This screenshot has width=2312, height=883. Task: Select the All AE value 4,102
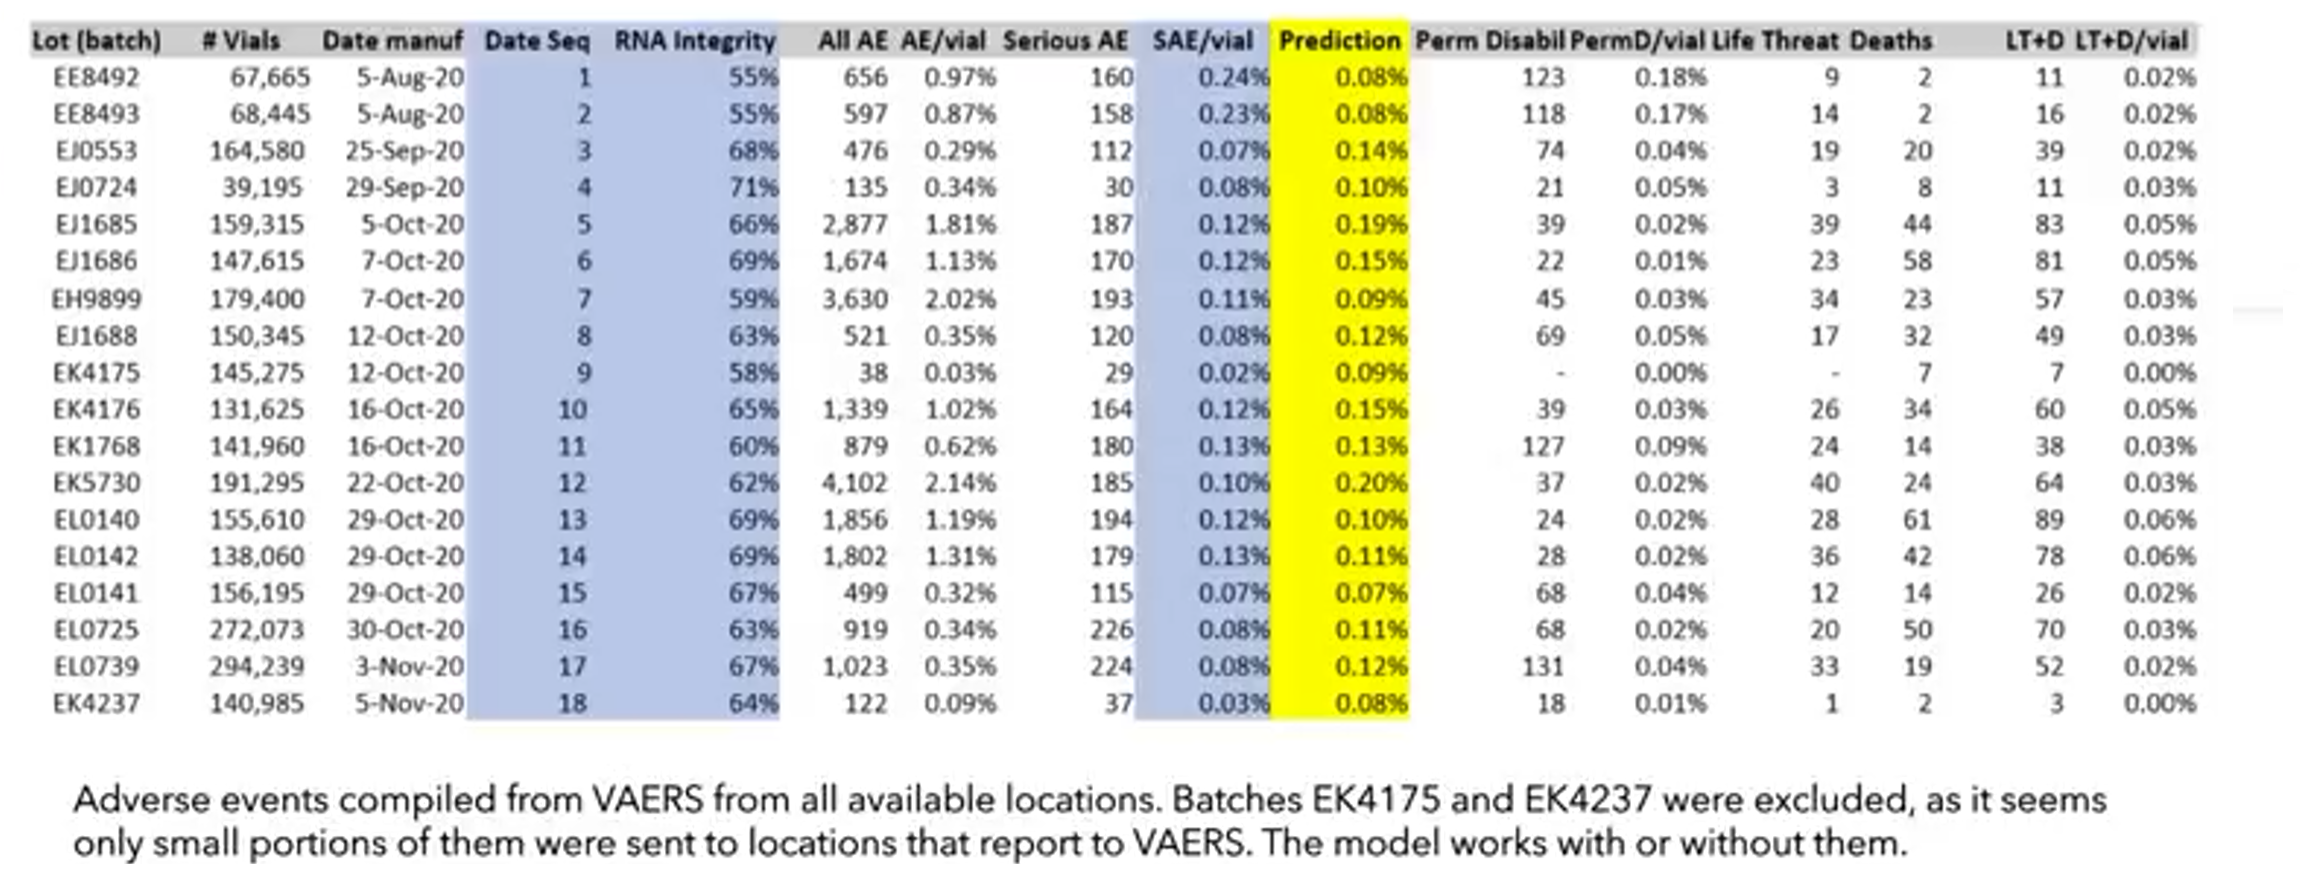pos(854,483)
